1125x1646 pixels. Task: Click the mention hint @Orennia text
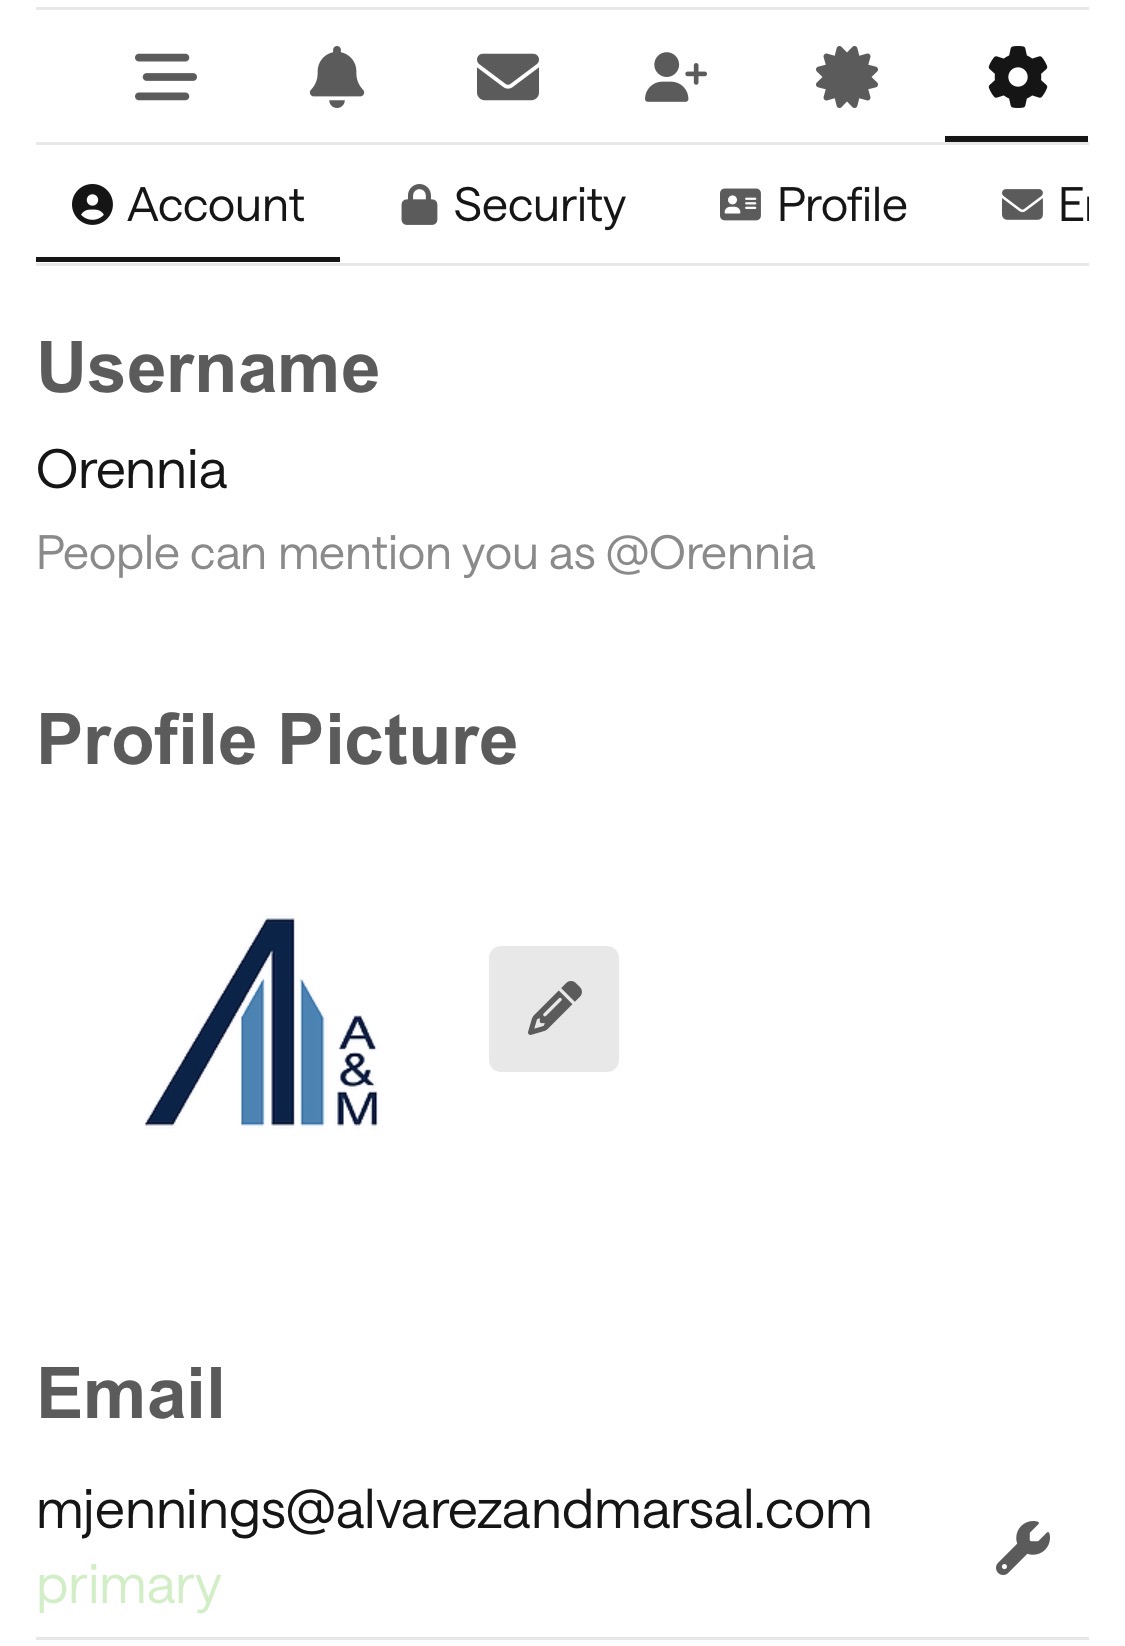710,553
